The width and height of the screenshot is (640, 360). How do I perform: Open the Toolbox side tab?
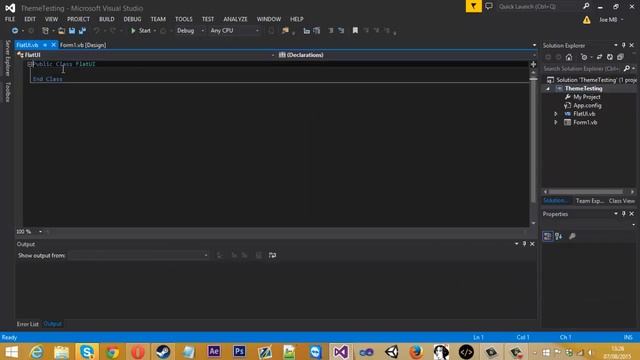coord(7,92)
